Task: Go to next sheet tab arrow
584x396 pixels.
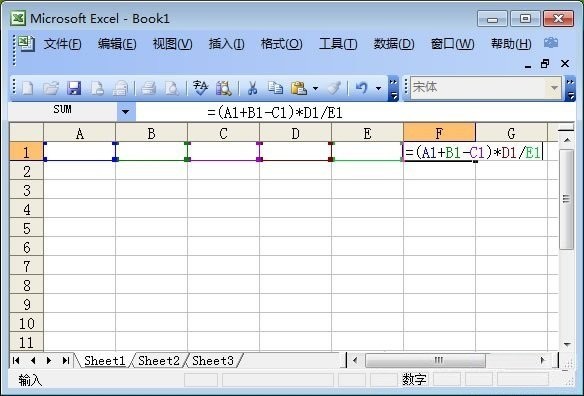Action: (x=49, y=360)
